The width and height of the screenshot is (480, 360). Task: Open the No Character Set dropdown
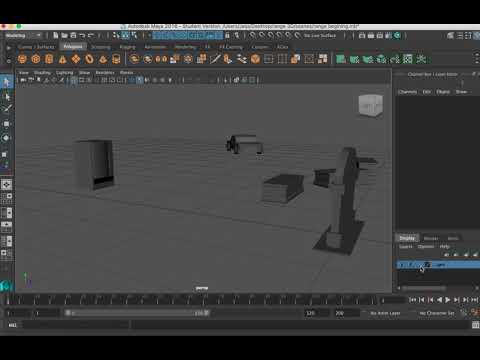(x=437, y=313)
